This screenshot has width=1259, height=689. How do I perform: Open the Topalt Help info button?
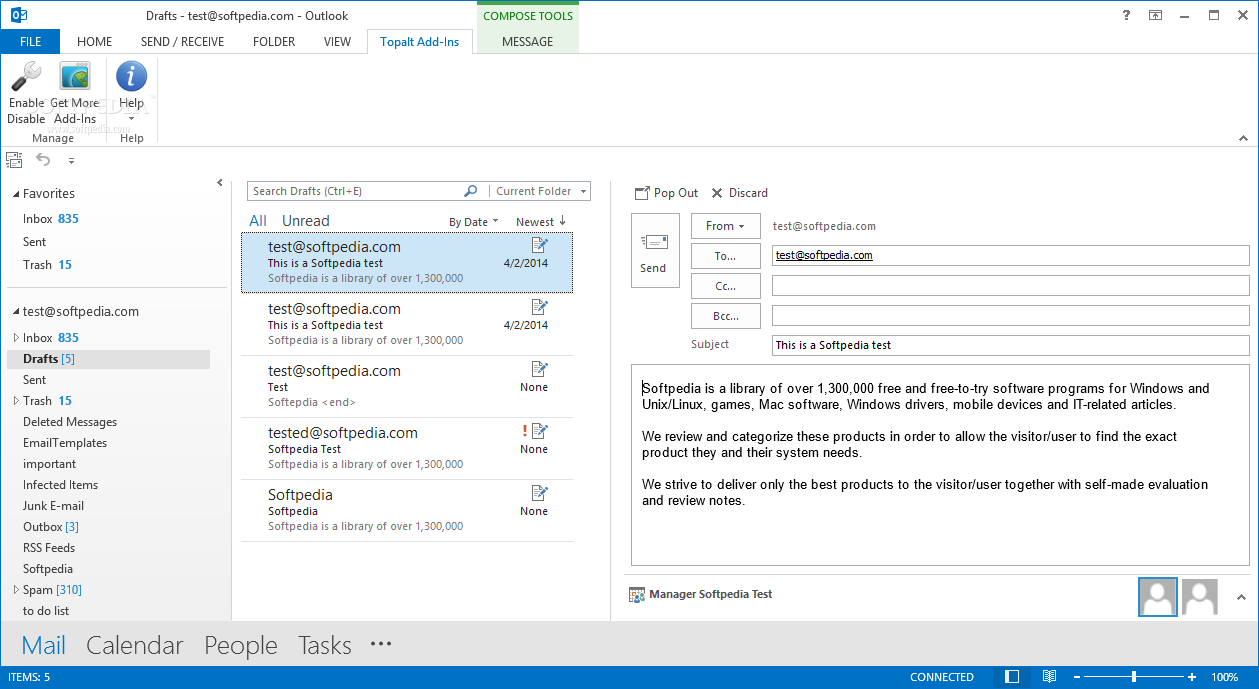[x=131, y=76]
